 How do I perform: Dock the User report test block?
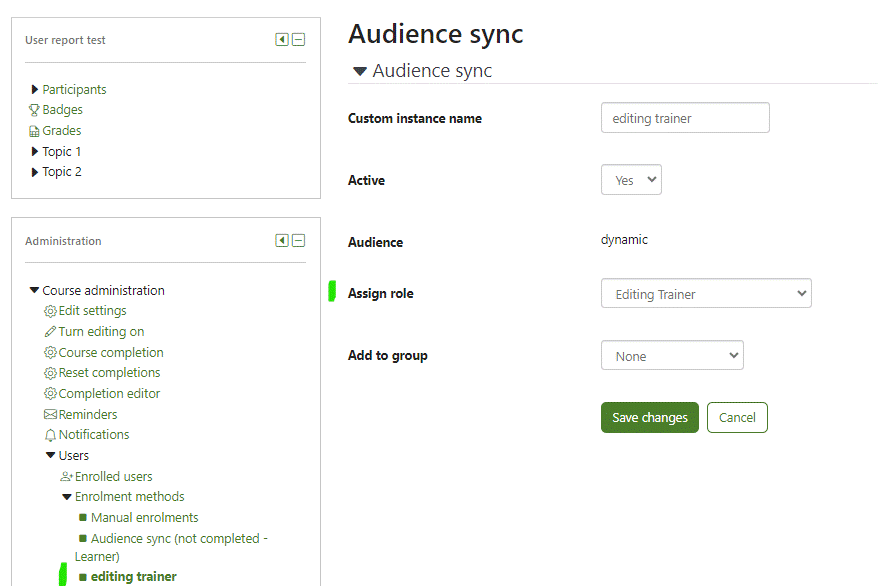coord(282,39)
